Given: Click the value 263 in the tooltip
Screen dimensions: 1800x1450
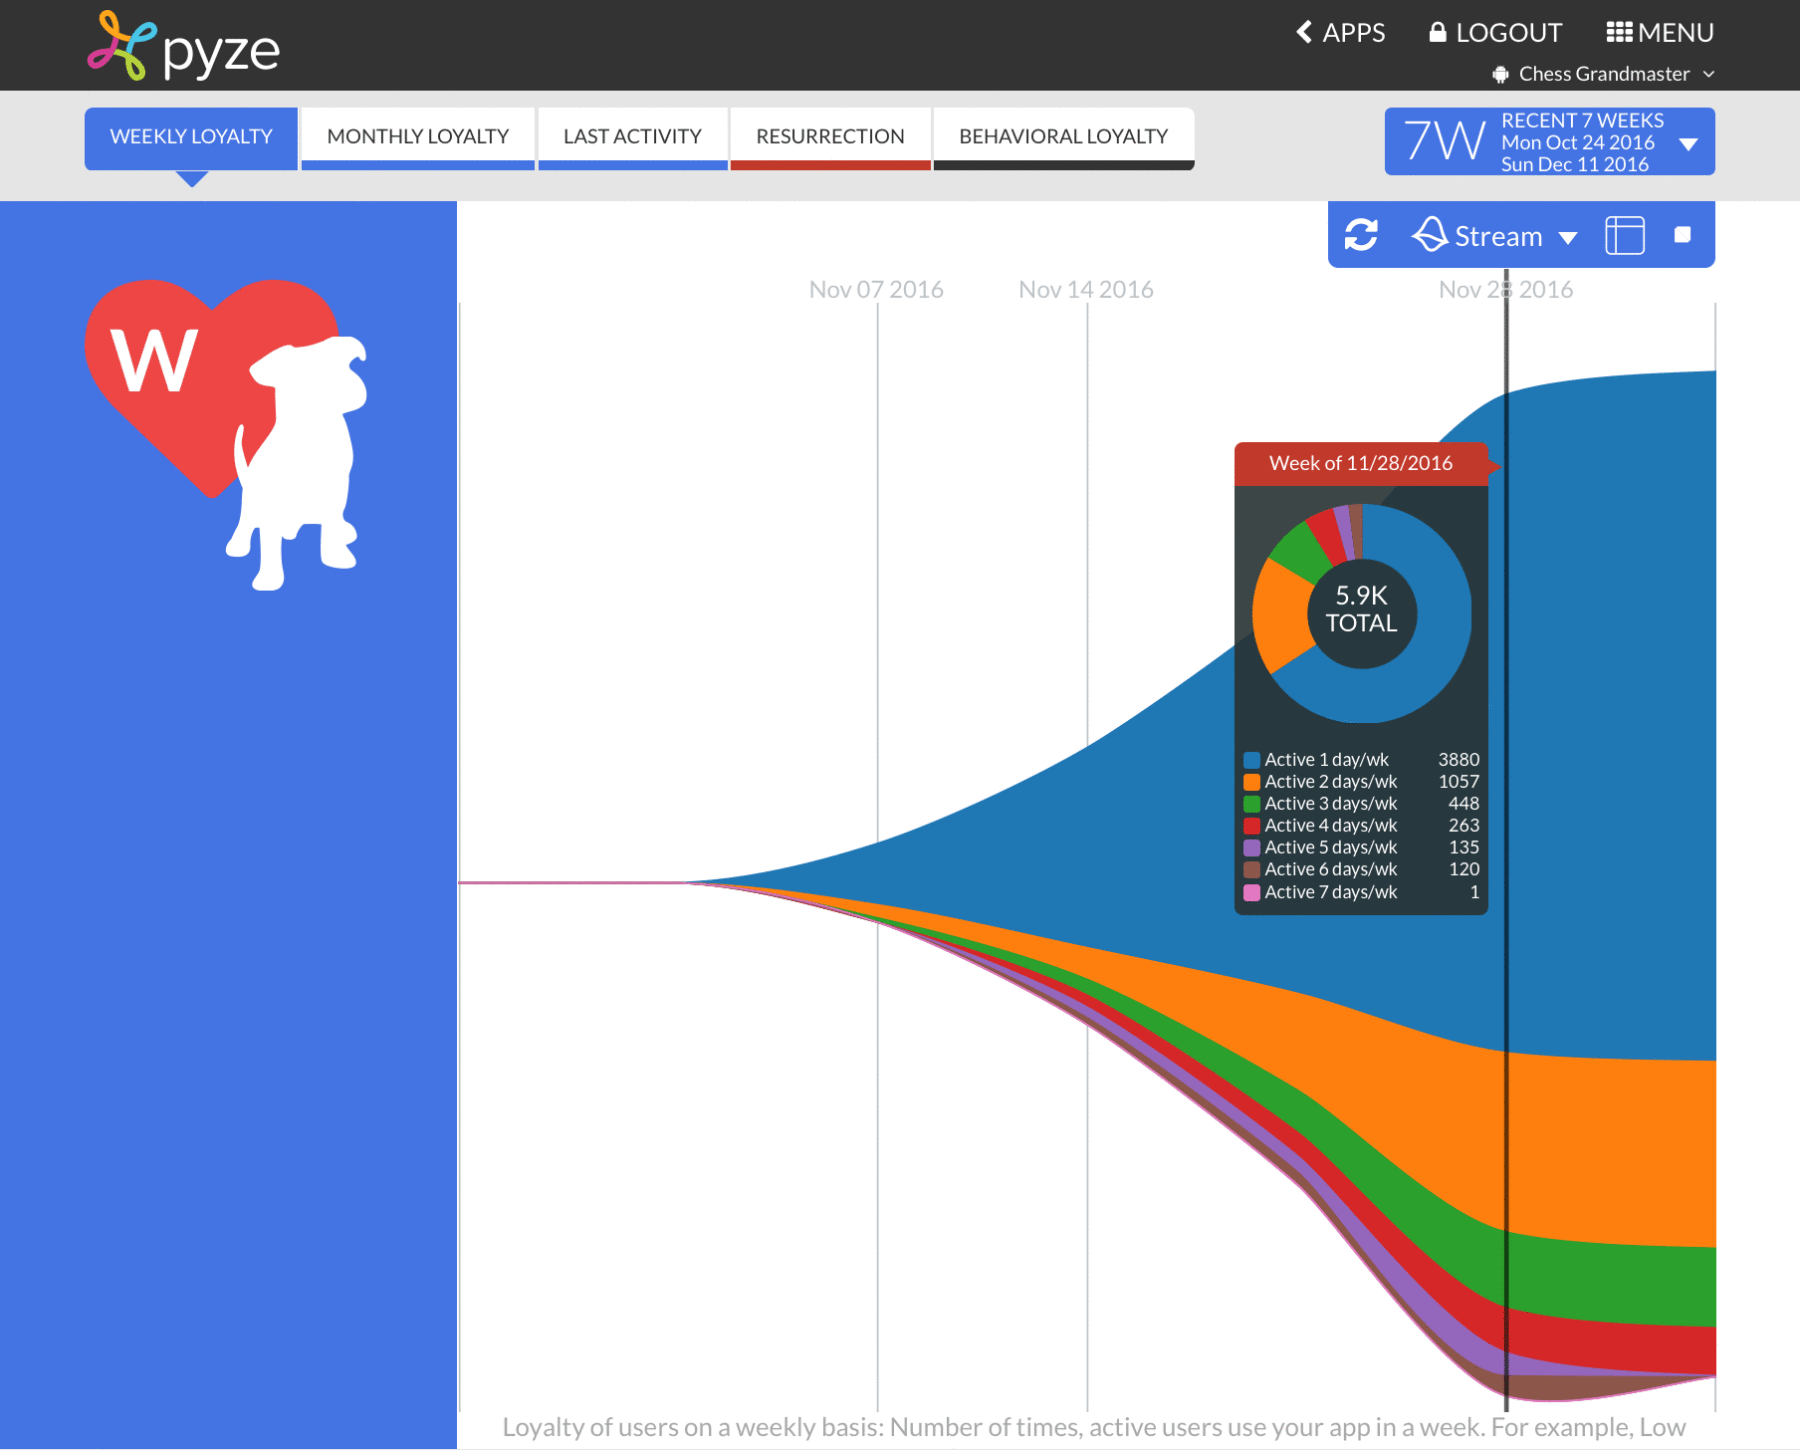Looking at the screenshot, I should click(1464, 826).
